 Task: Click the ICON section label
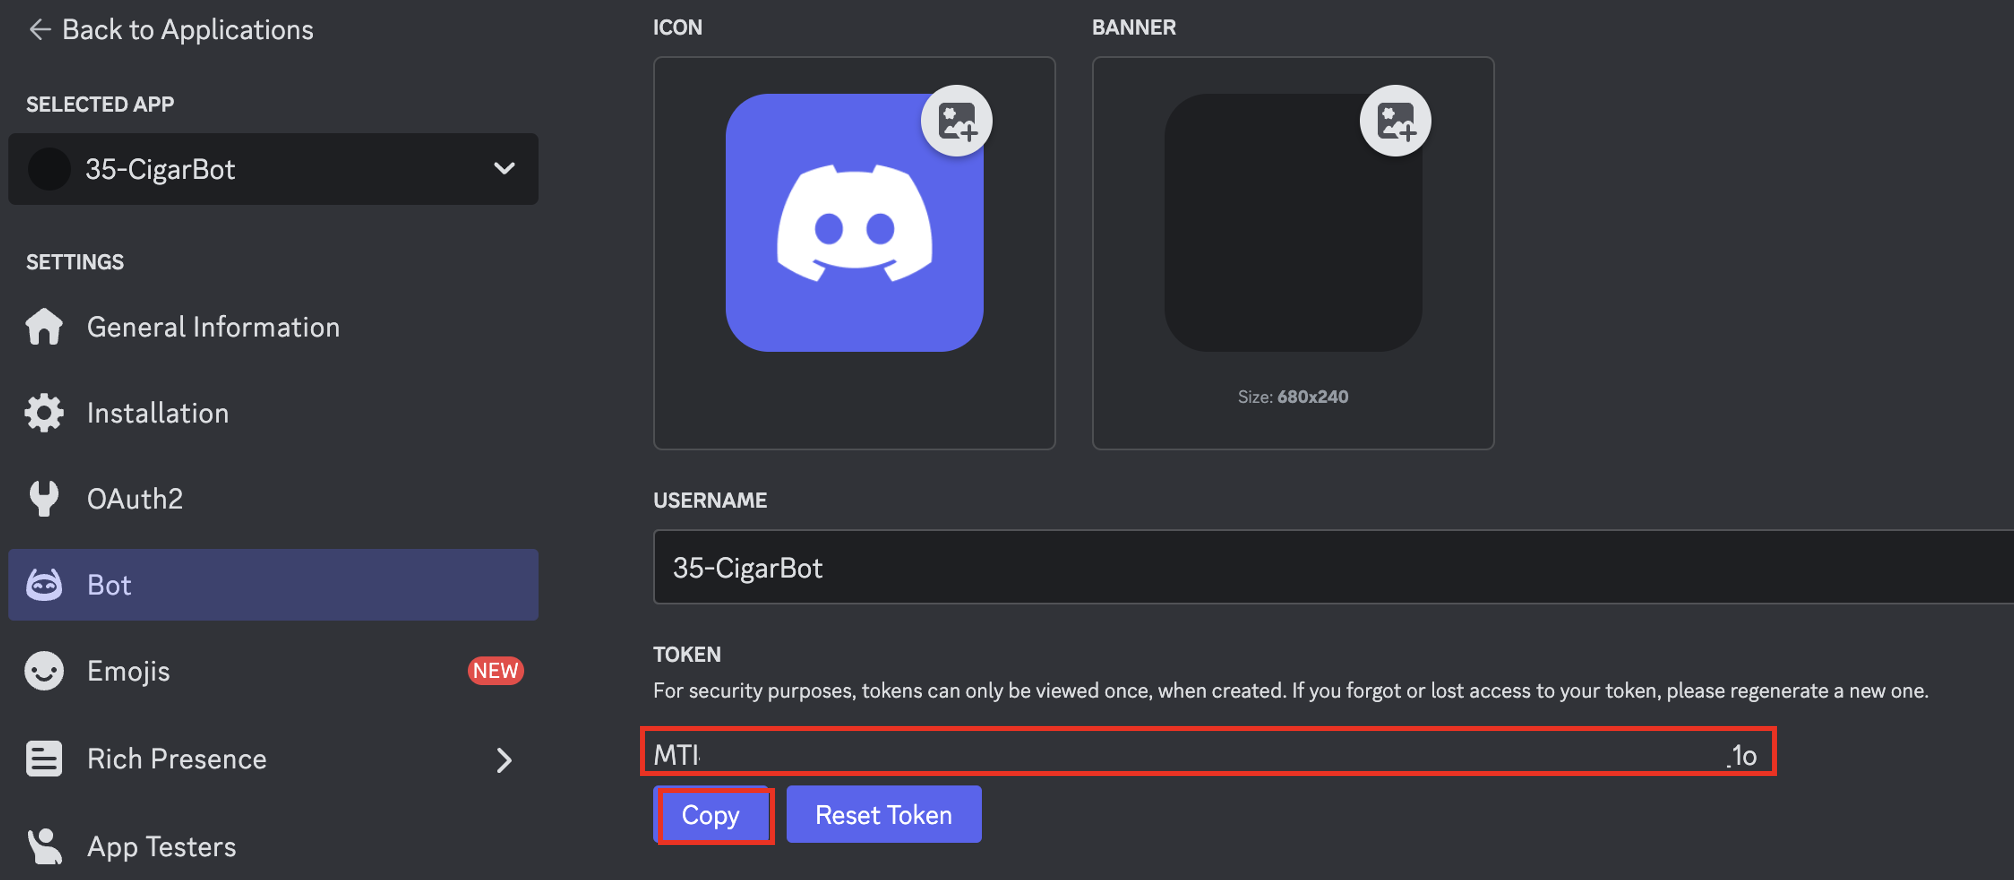coord(678,28)
